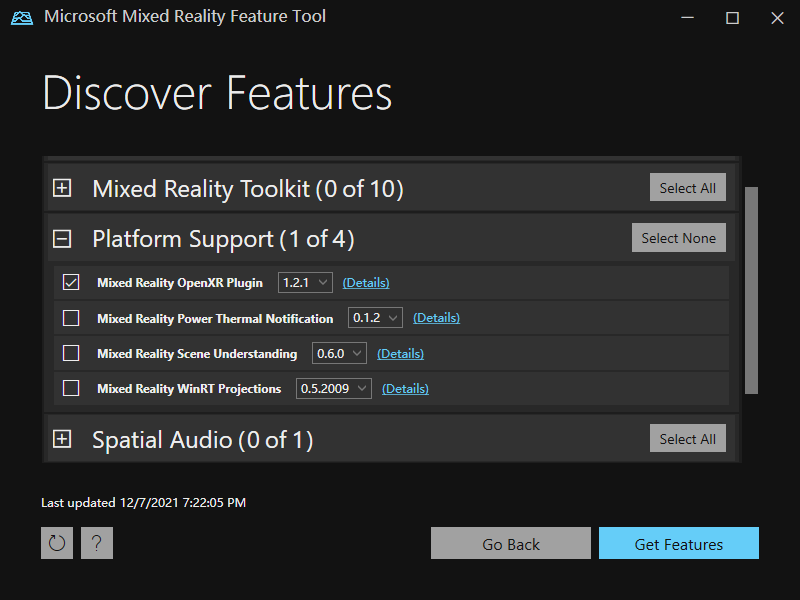The width and height of the screenshot is (800, 600).
Task: Uncheck Mixed Reality OpenXR Plugin
Action: (71, 282)
